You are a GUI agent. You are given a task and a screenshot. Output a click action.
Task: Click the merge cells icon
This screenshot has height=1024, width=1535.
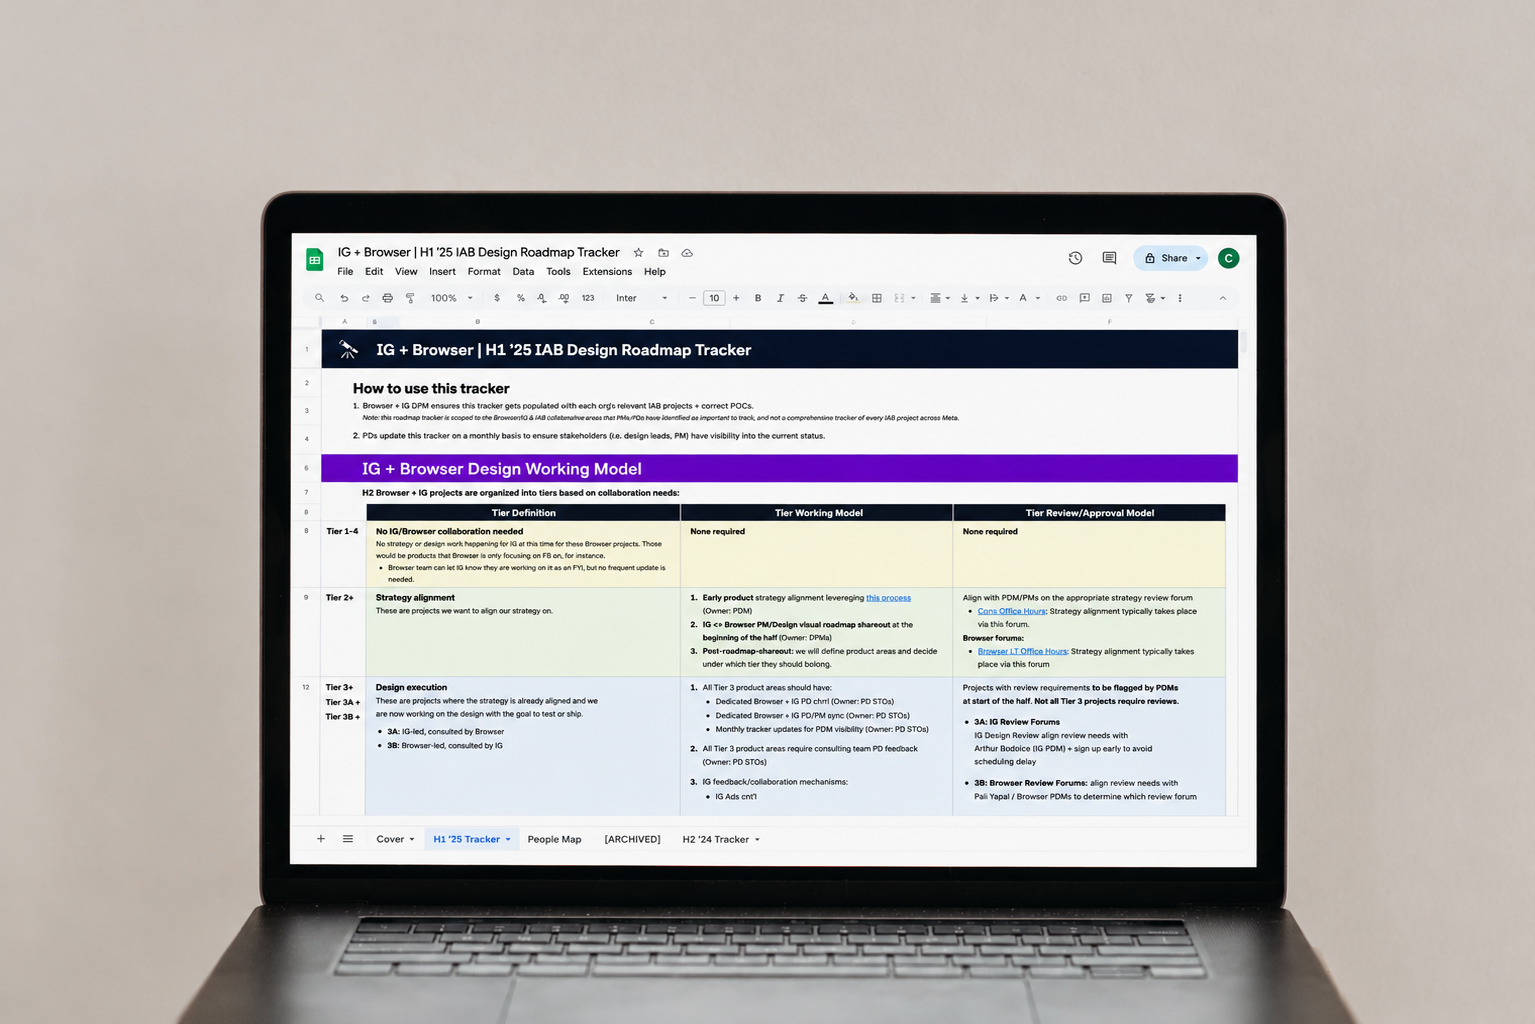[899, 298]
